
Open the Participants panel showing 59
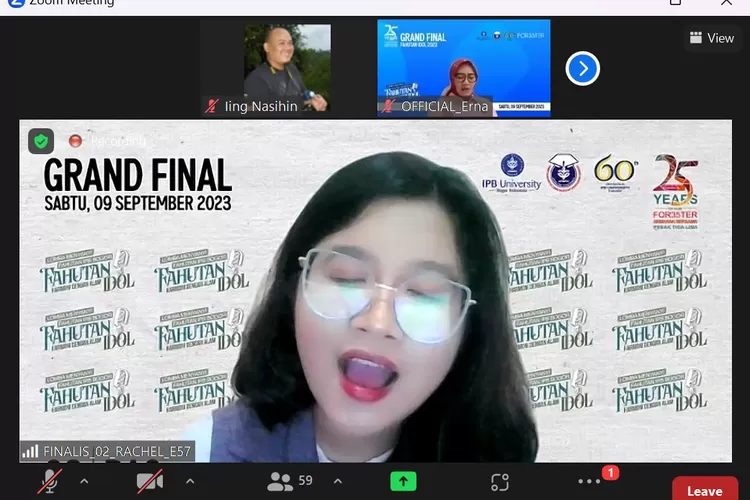[290, 481]
